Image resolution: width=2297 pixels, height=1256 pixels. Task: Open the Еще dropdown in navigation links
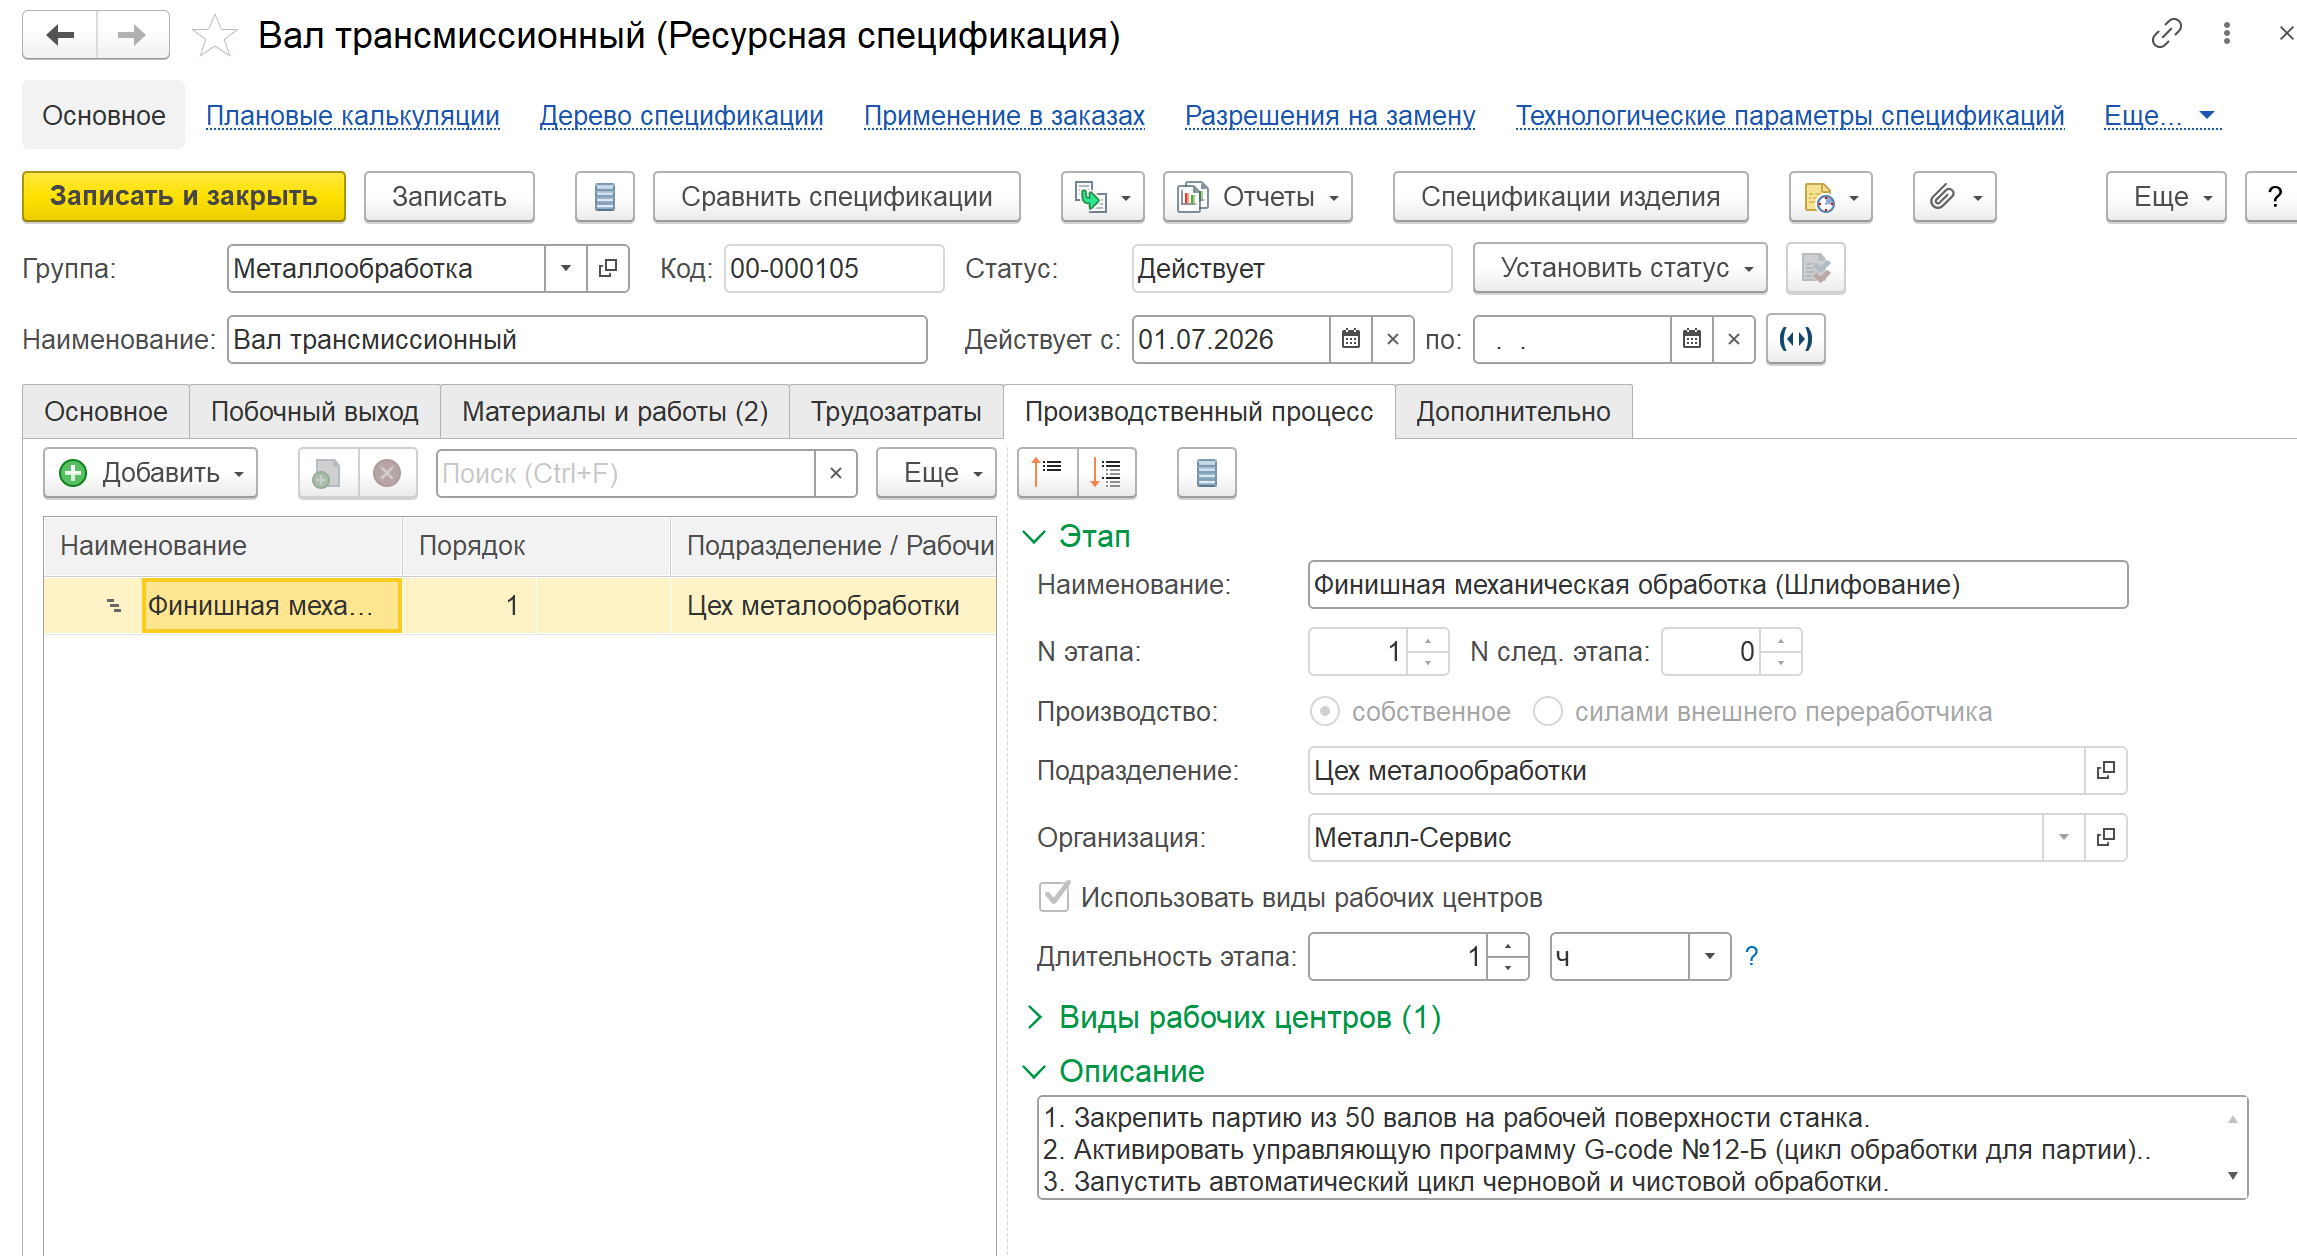click(x=2160, y=115)
